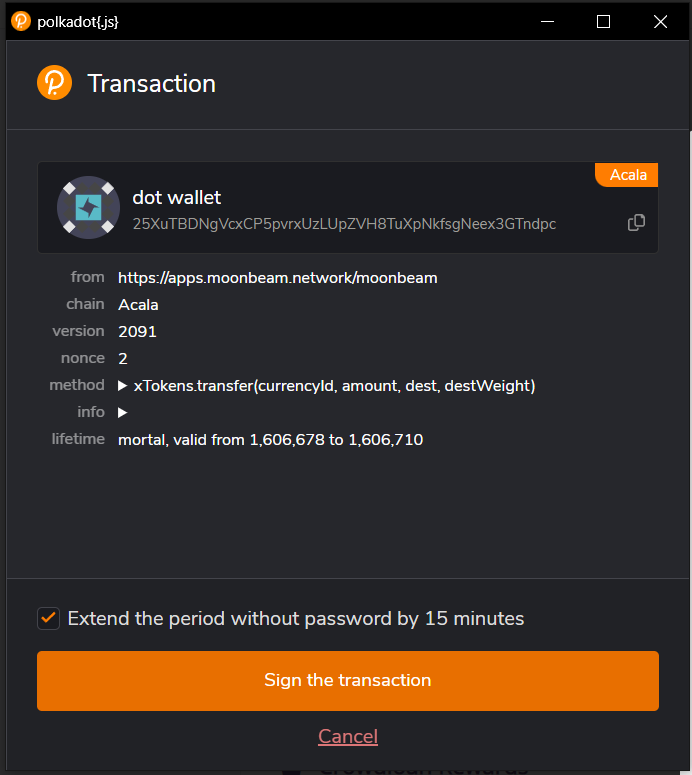Click the Transaction heading
Screen dimensions: 692x775
pos(152,84)
